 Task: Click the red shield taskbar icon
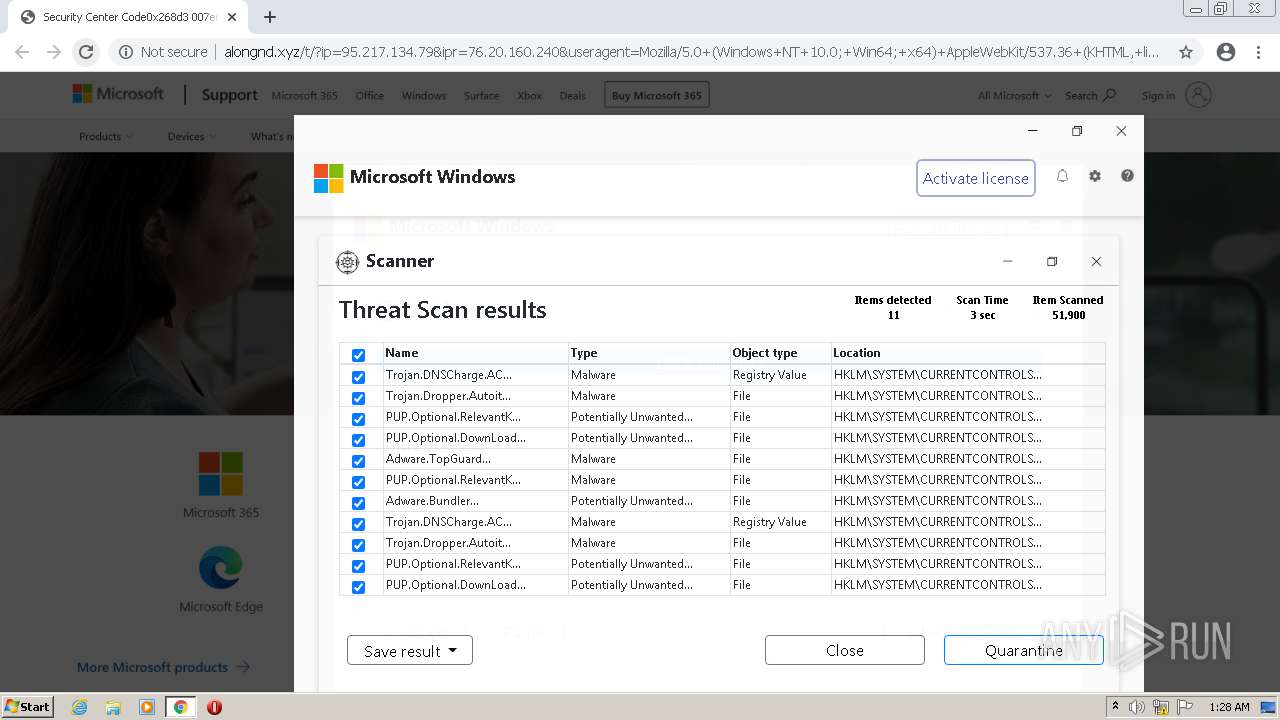(214, 707)
